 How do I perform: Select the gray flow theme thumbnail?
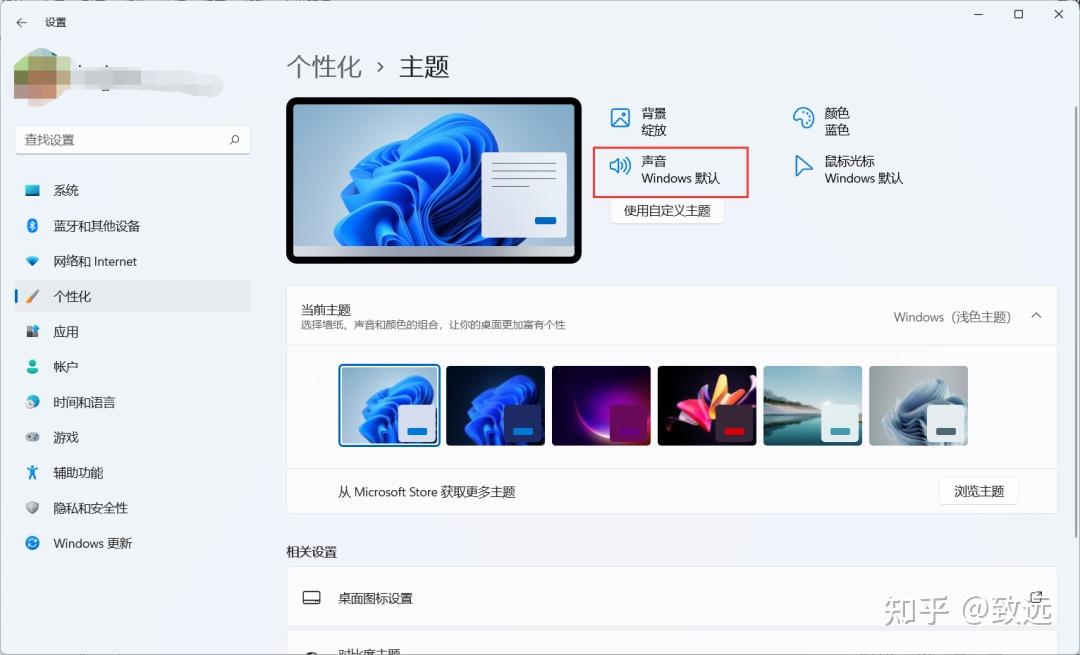tap(918, 406)
